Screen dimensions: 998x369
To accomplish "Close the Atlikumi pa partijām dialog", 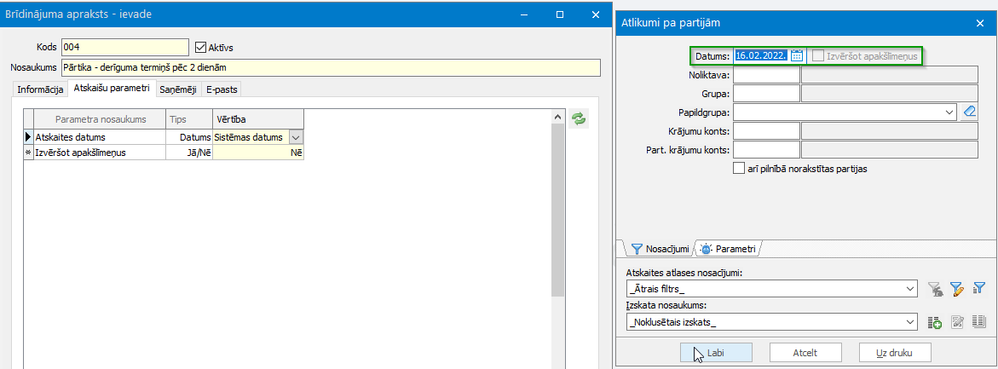I will click(x=980, y=23).
